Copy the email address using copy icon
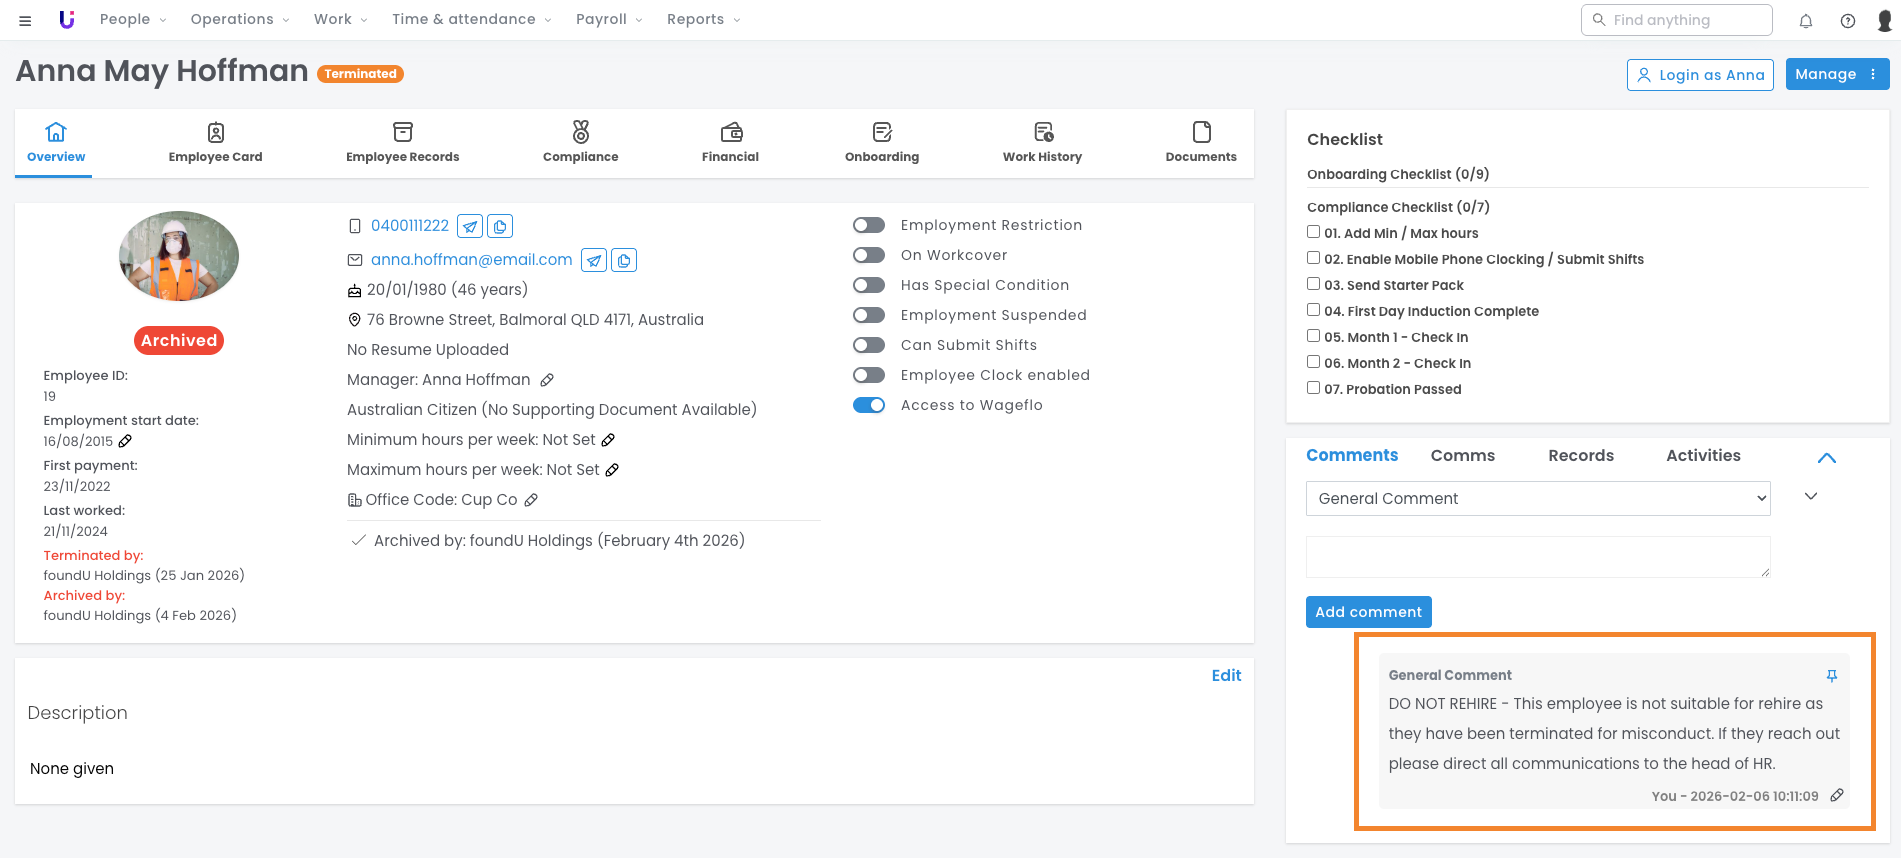Viewport: 1901px width, 858px height. click(x=624, y=260)
